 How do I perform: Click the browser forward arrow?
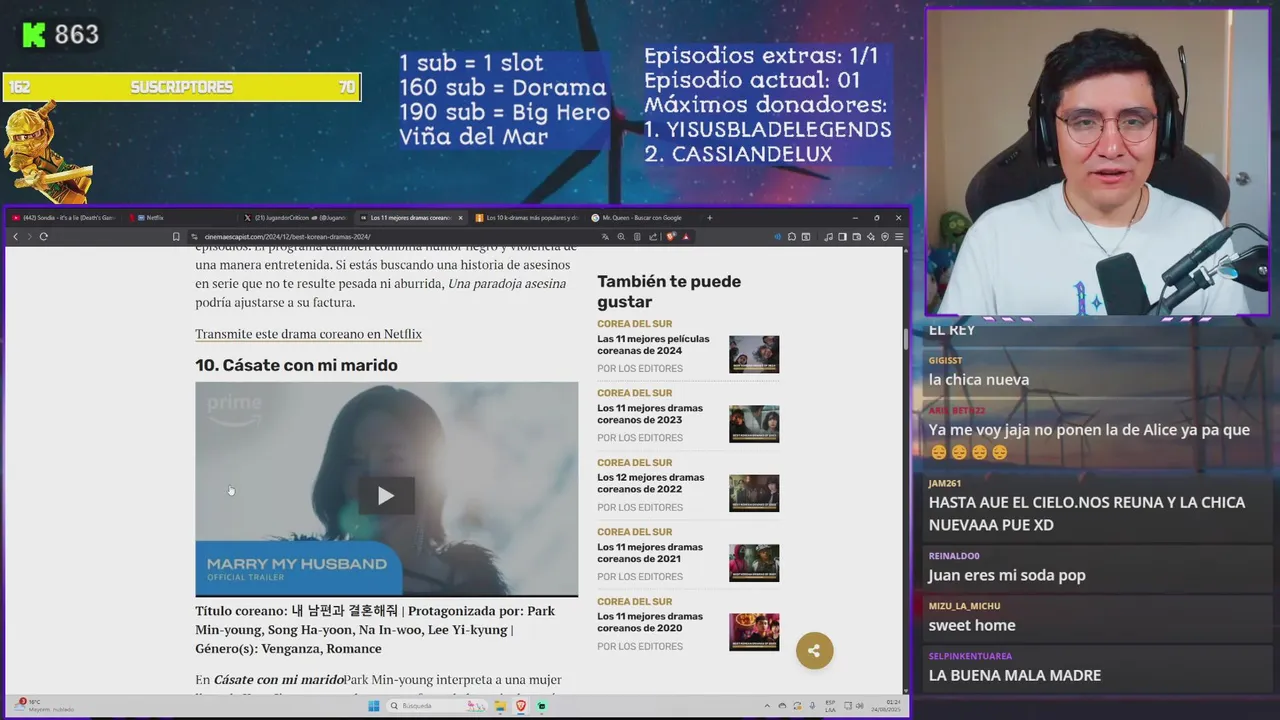[x=29, y=237]
